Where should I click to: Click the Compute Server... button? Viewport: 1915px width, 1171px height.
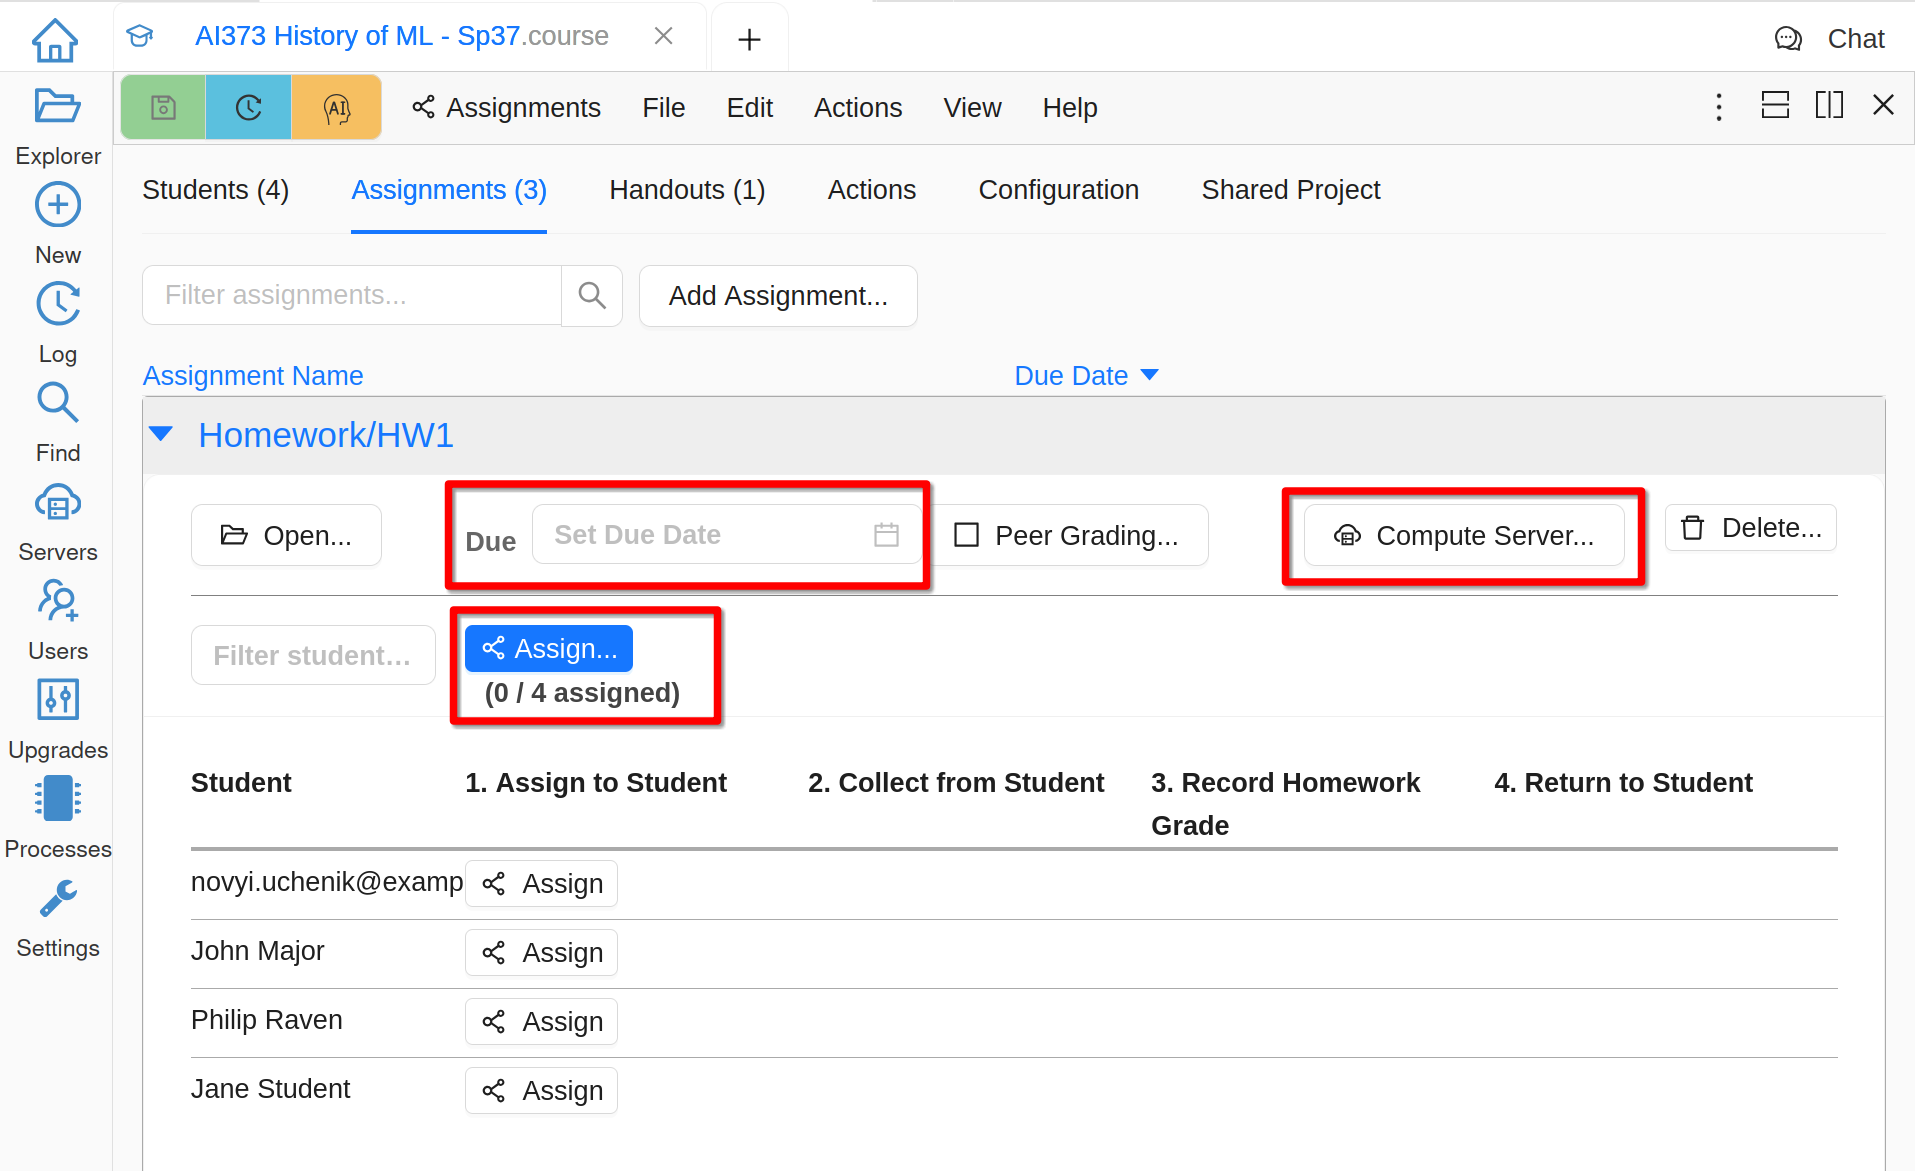click(1464, 535)
